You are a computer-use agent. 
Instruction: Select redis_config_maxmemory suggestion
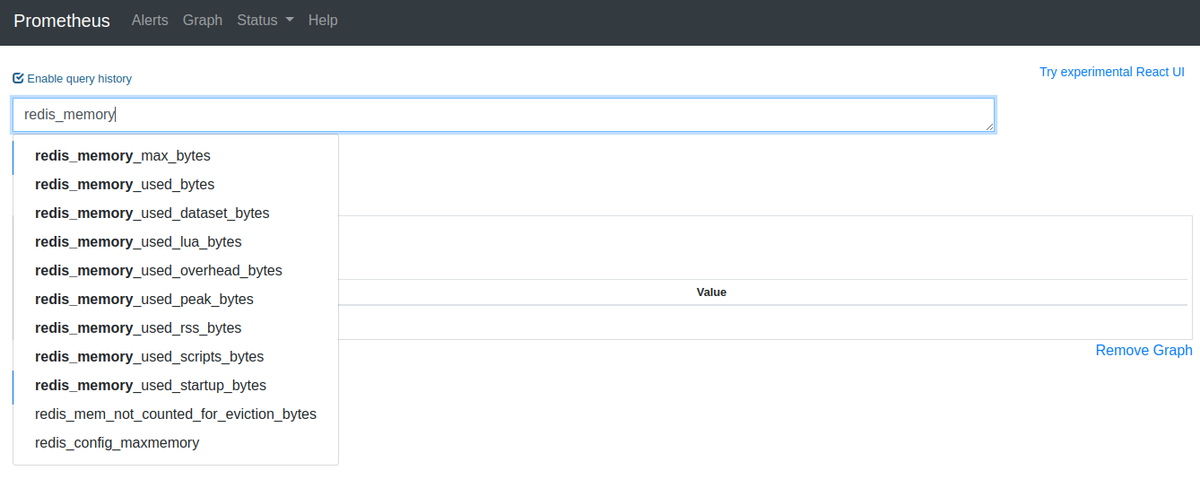pyautogui.click(x=176, y=443)
